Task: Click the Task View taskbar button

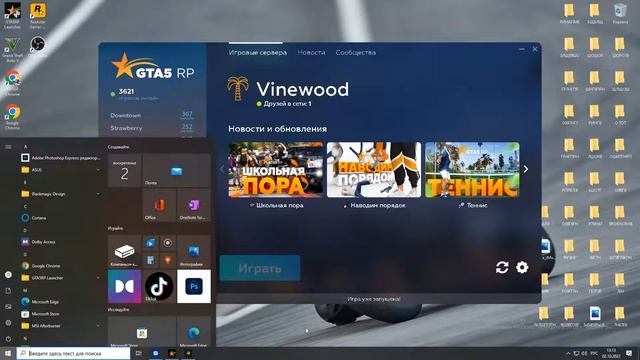Action: coord(138,353)
